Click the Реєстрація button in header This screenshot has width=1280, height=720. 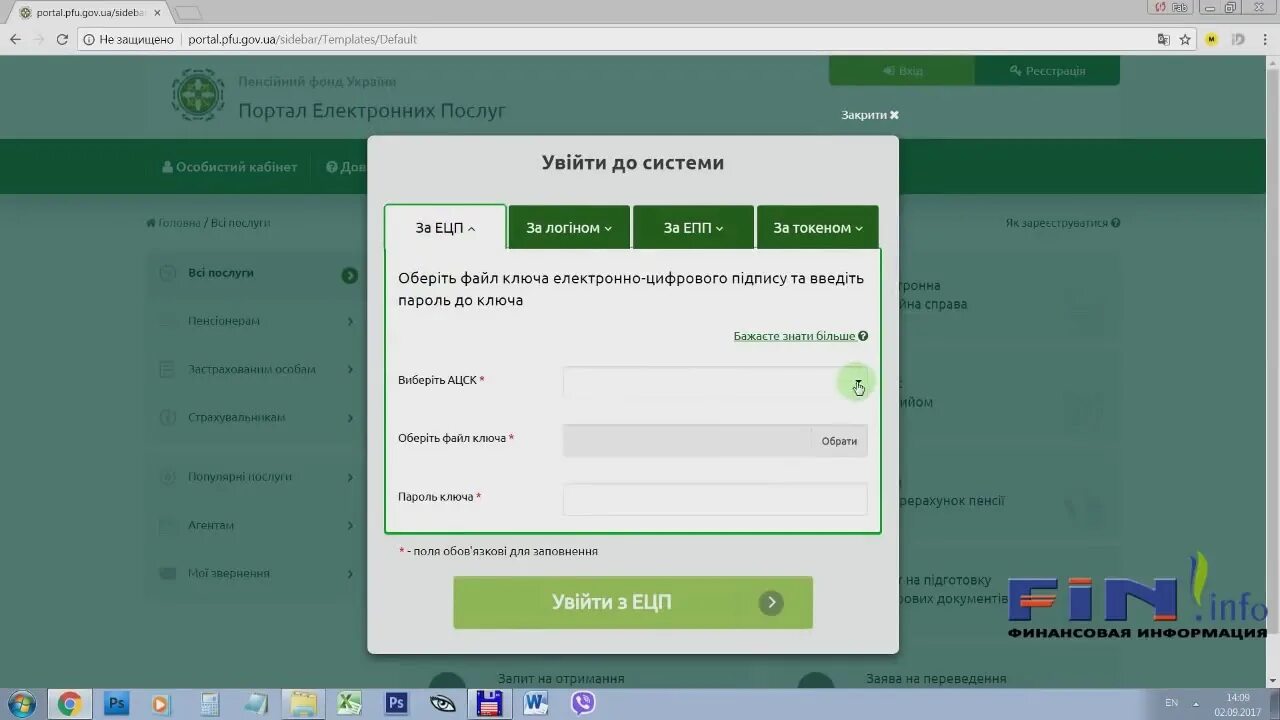(x=1047, y=71)
